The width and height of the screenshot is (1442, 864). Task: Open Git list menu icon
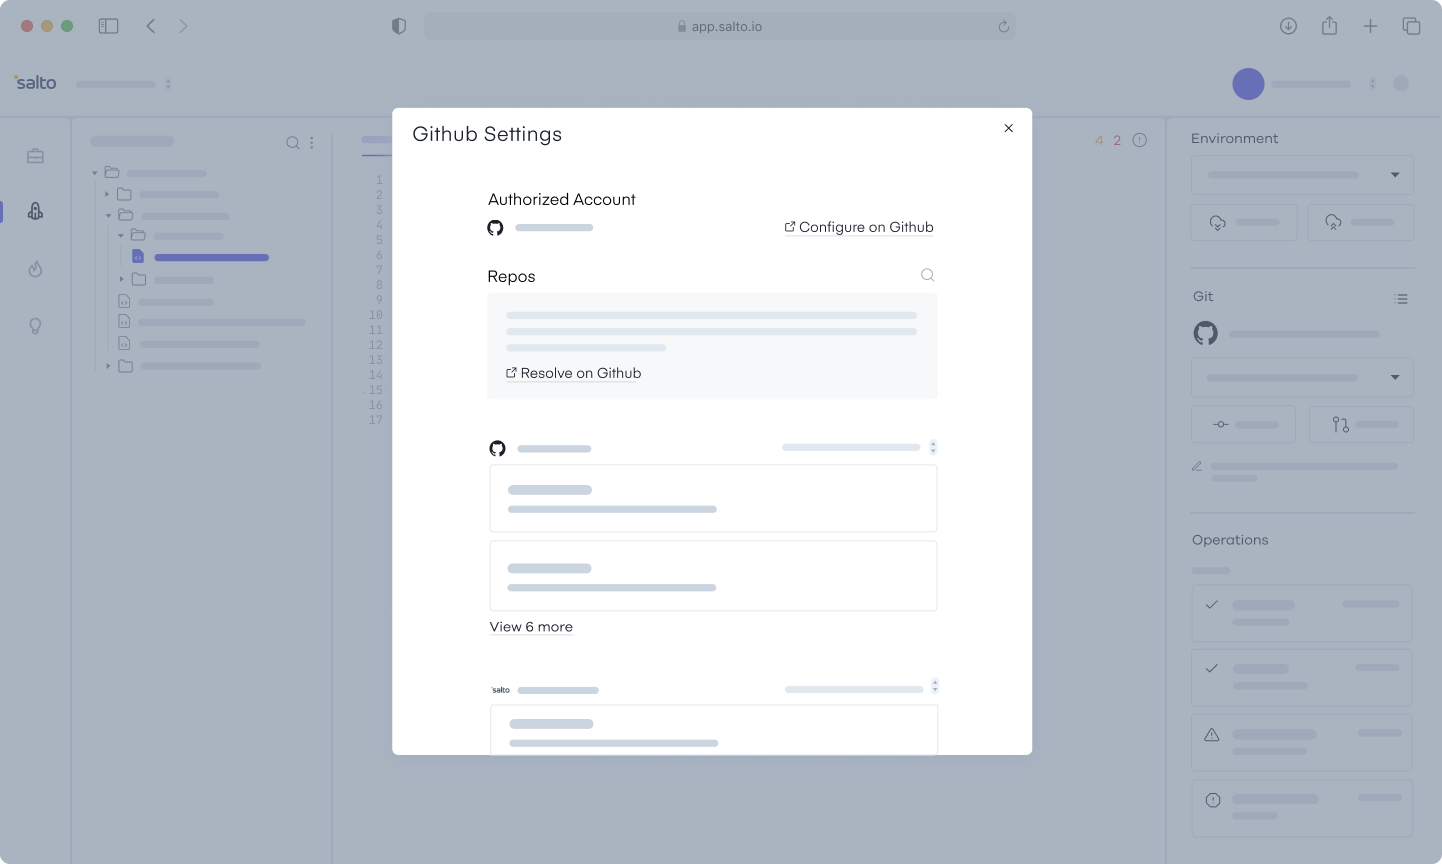[x=1401, y=299]
